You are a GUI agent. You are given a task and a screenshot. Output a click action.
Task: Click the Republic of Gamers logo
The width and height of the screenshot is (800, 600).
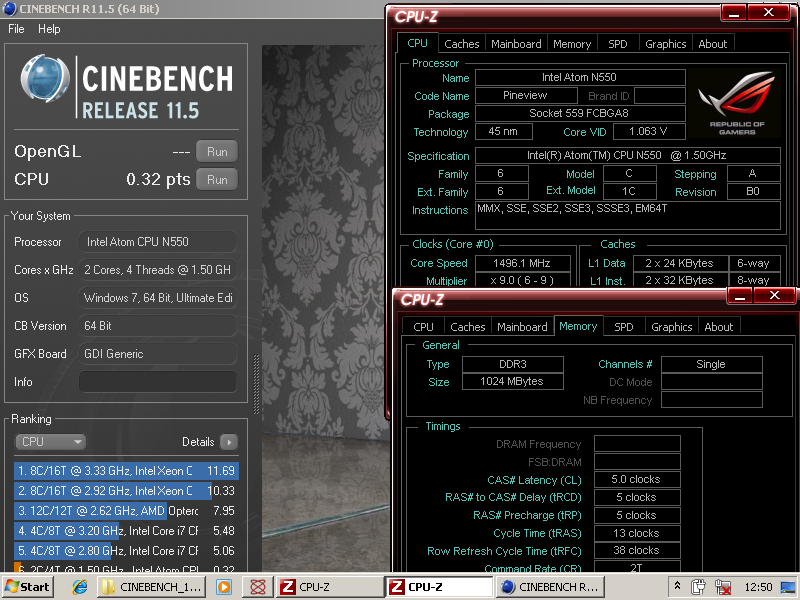click(x=737, y=103)
